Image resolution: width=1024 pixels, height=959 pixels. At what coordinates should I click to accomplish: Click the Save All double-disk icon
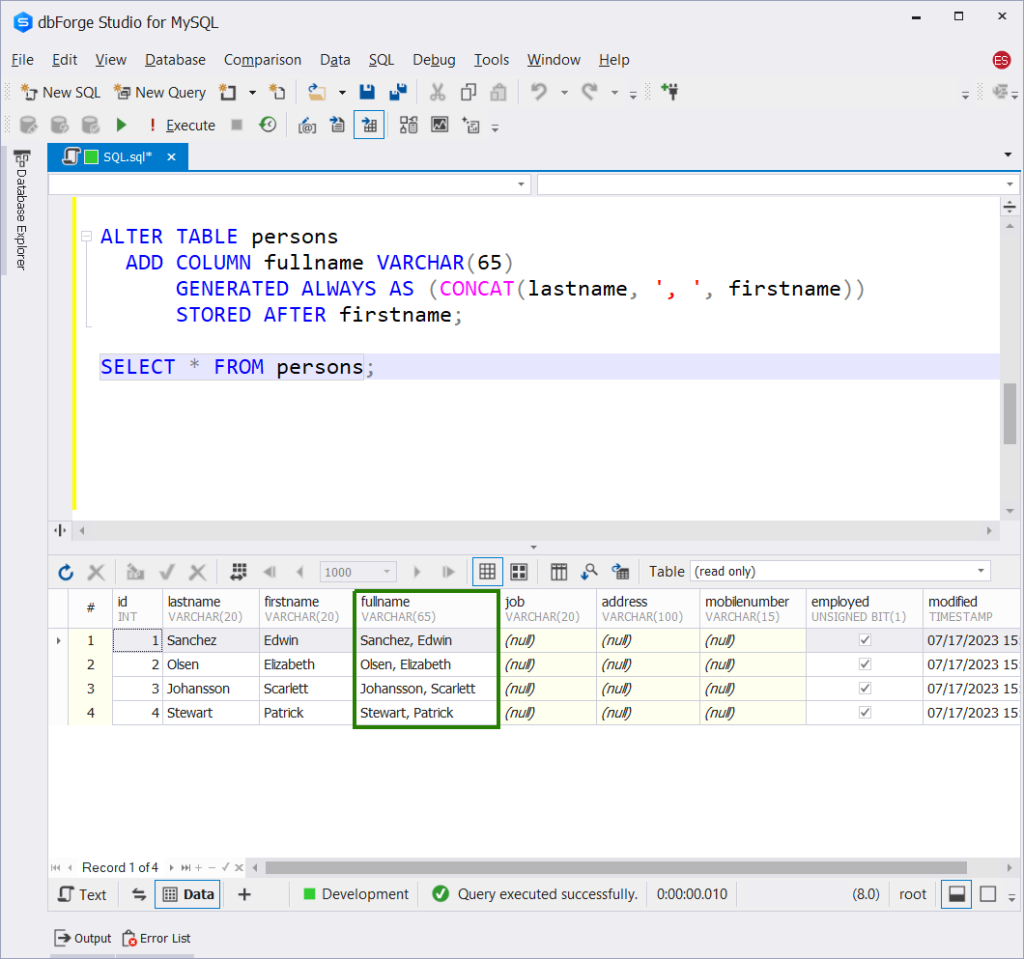click(x=398, y=92)
